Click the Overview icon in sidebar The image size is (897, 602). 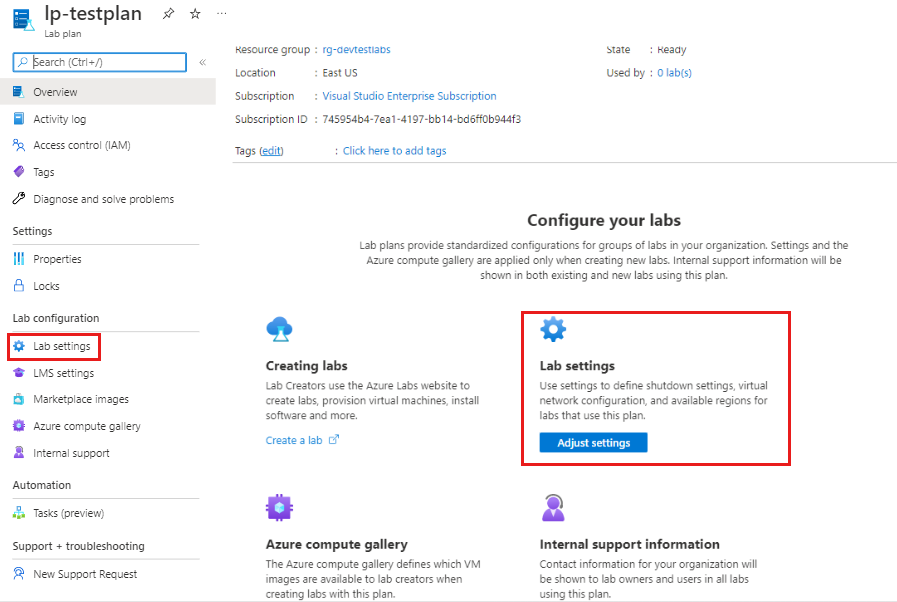pos(19,92)
